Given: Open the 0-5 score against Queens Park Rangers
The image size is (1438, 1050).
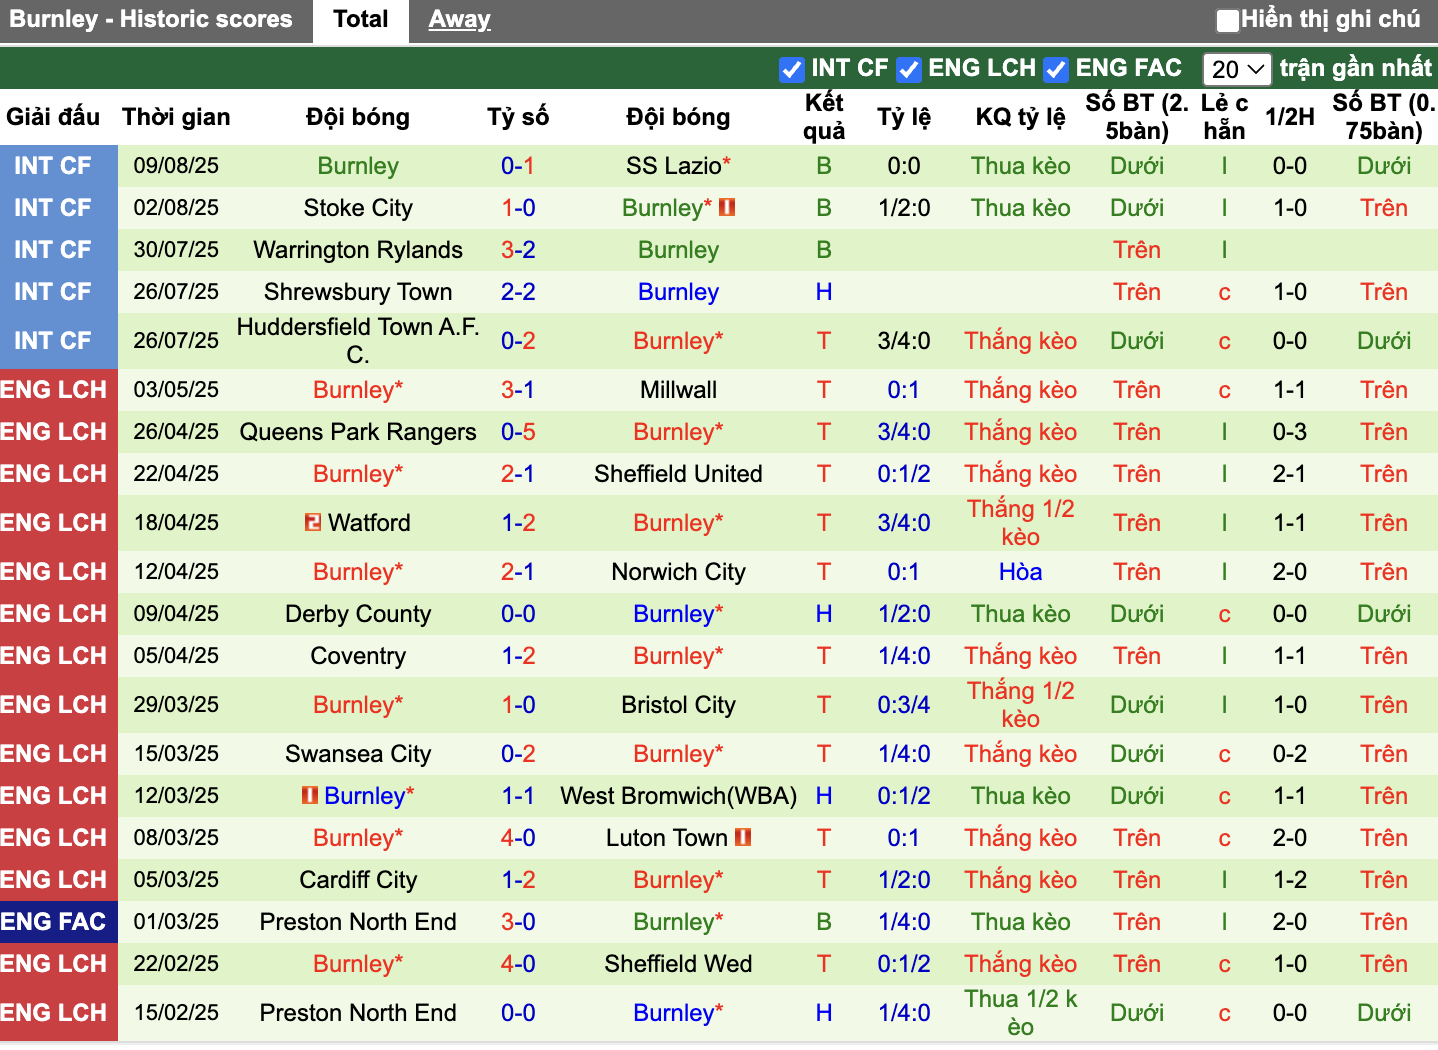Looking at the screenshot, I should [518, 432].
